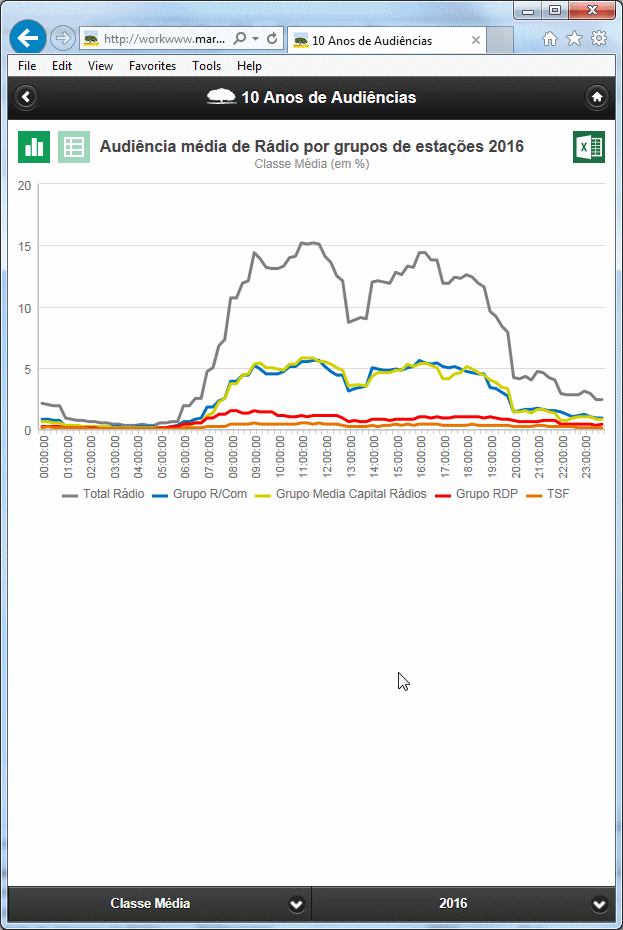
Task: Open the data table view icon
Action: pyautogui.click(x=74, y=147)
